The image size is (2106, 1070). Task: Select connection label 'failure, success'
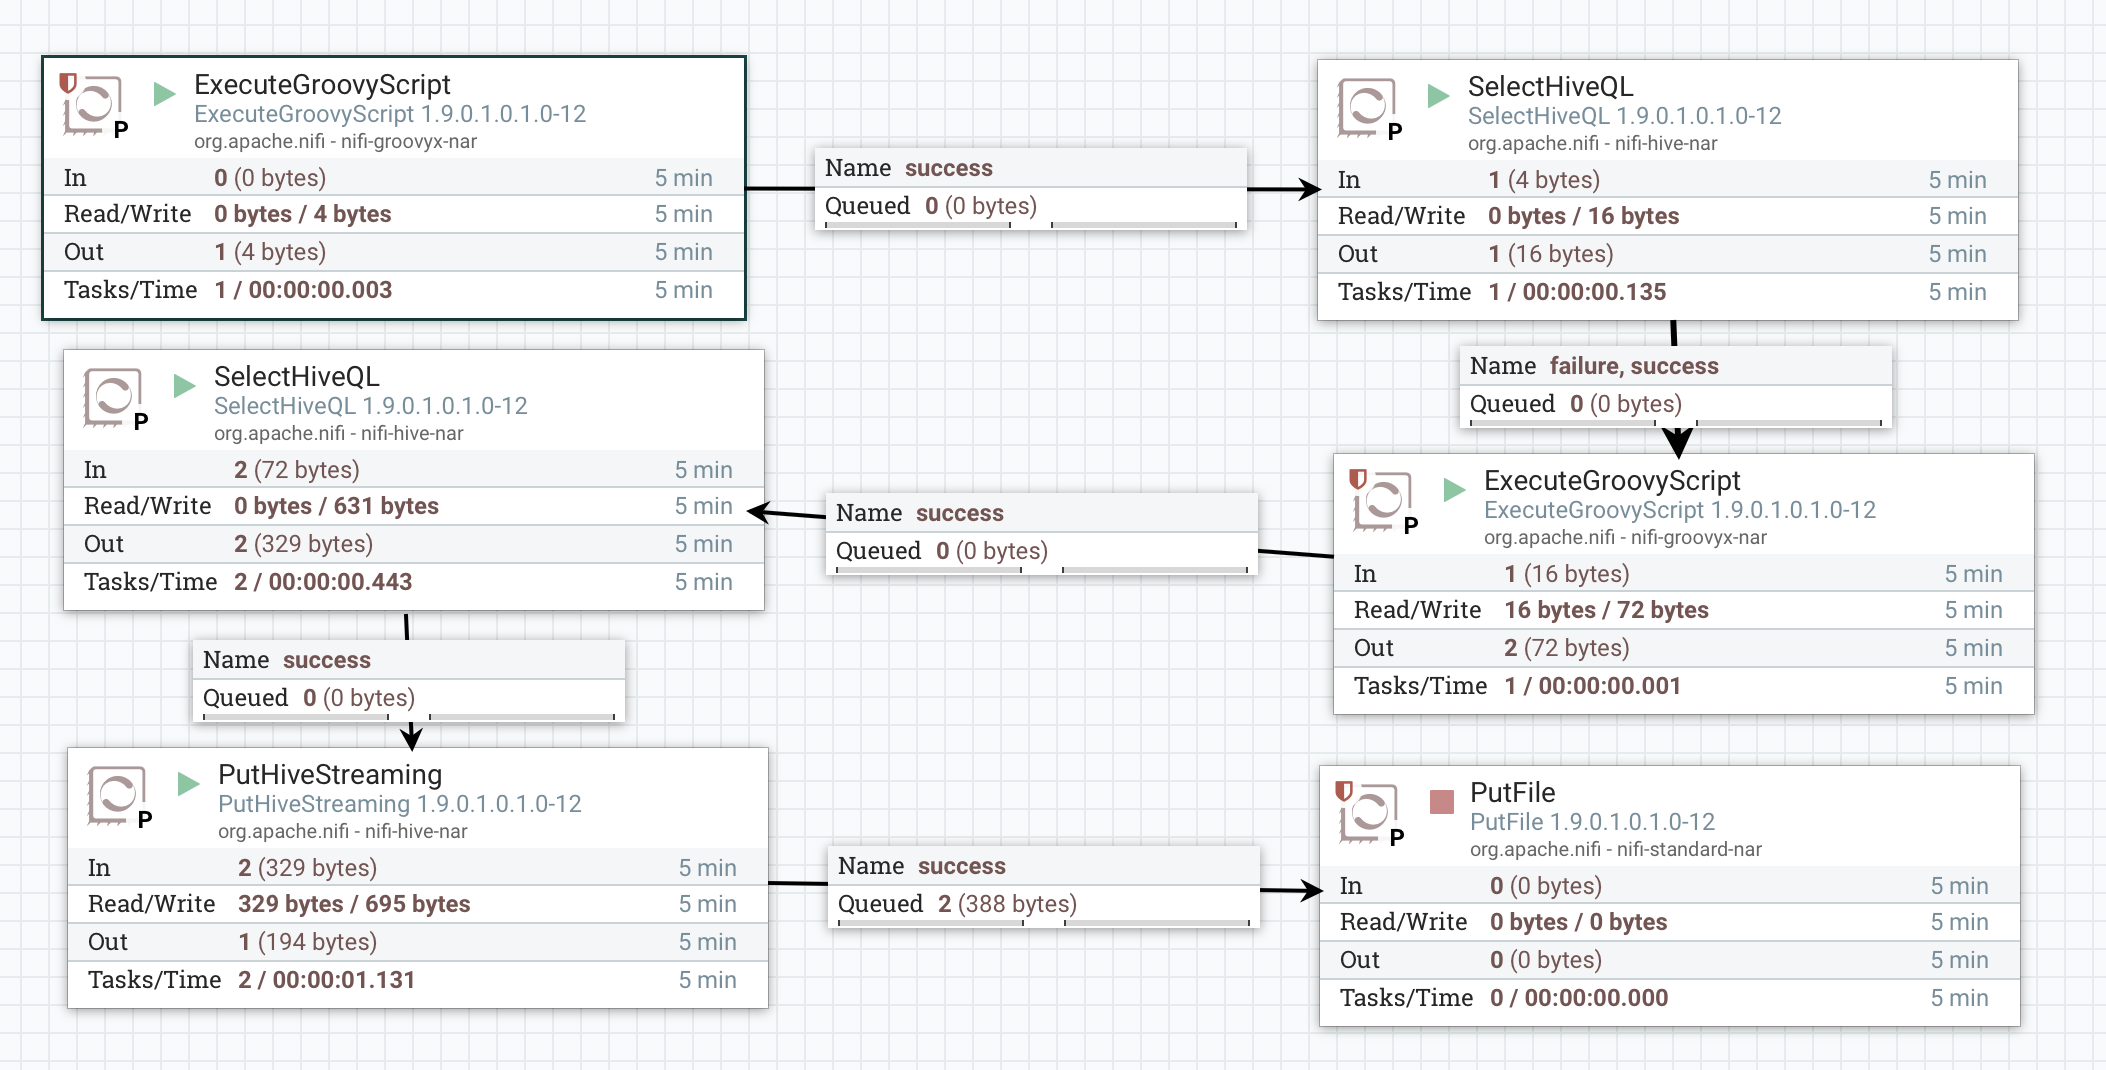point(1634,366)
